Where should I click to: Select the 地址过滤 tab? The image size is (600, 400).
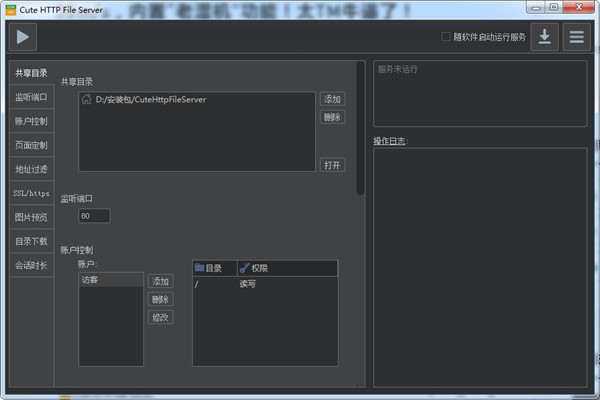31,169
